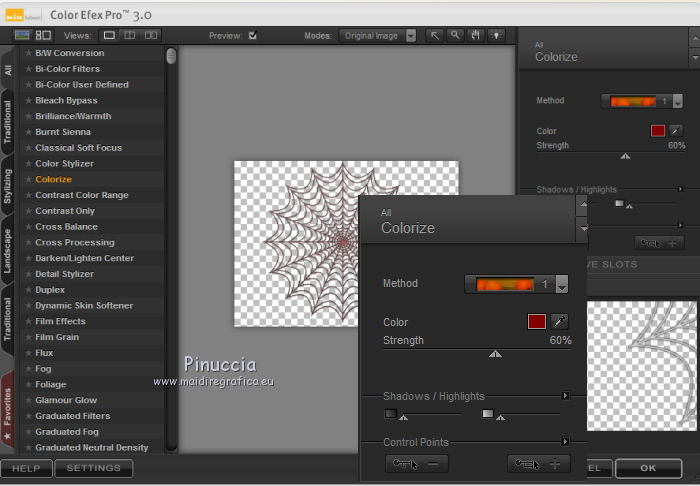The height and width of the screenshot is (486, 700).
Task: Select the Duplex filter from list
Action: (51, 290)
